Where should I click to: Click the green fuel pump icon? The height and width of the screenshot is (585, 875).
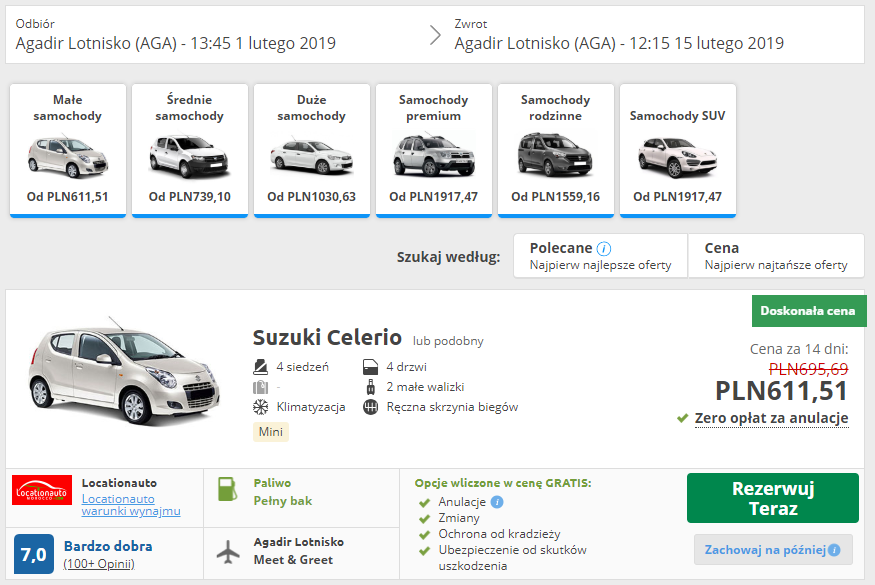(x=229, y=491)
